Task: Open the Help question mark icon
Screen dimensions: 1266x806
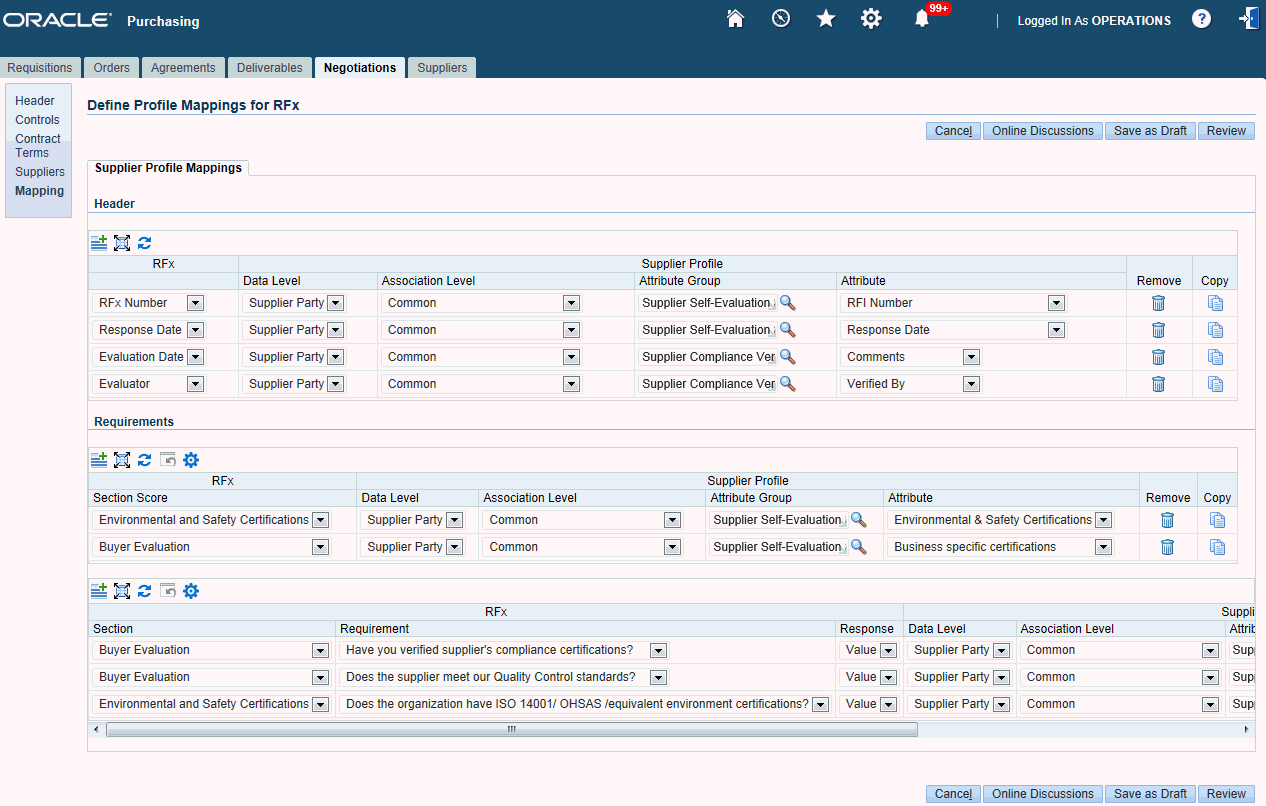Action: (1201, 19)
